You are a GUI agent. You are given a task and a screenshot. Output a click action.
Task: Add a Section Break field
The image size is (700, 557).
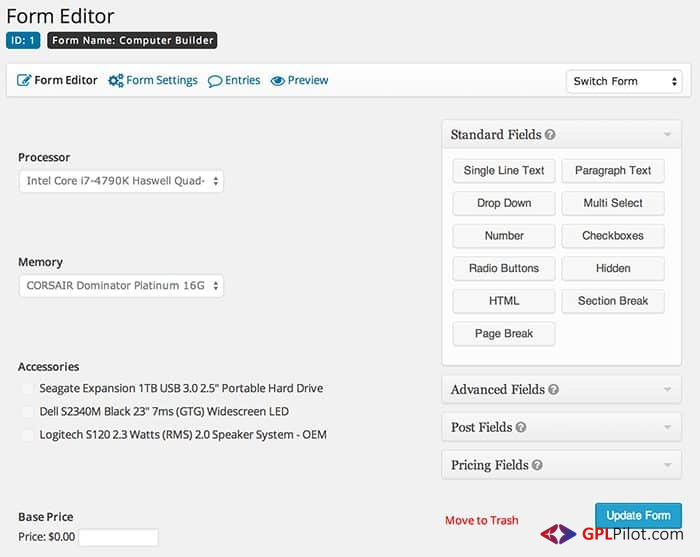[613, 301]
